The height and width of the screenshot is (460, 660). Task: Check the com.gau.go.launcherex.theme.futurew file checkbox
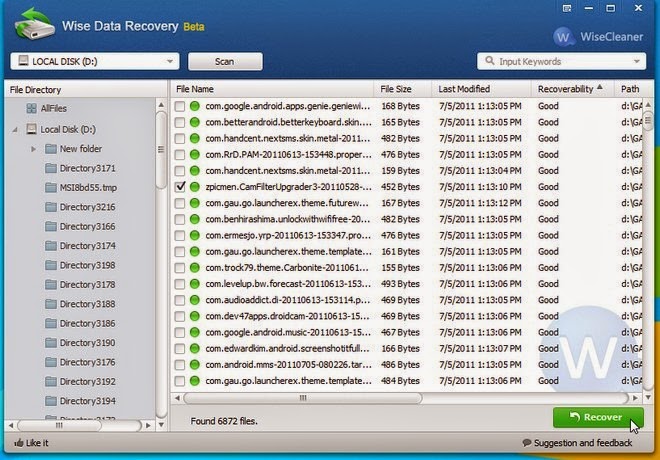click(180, 203)
